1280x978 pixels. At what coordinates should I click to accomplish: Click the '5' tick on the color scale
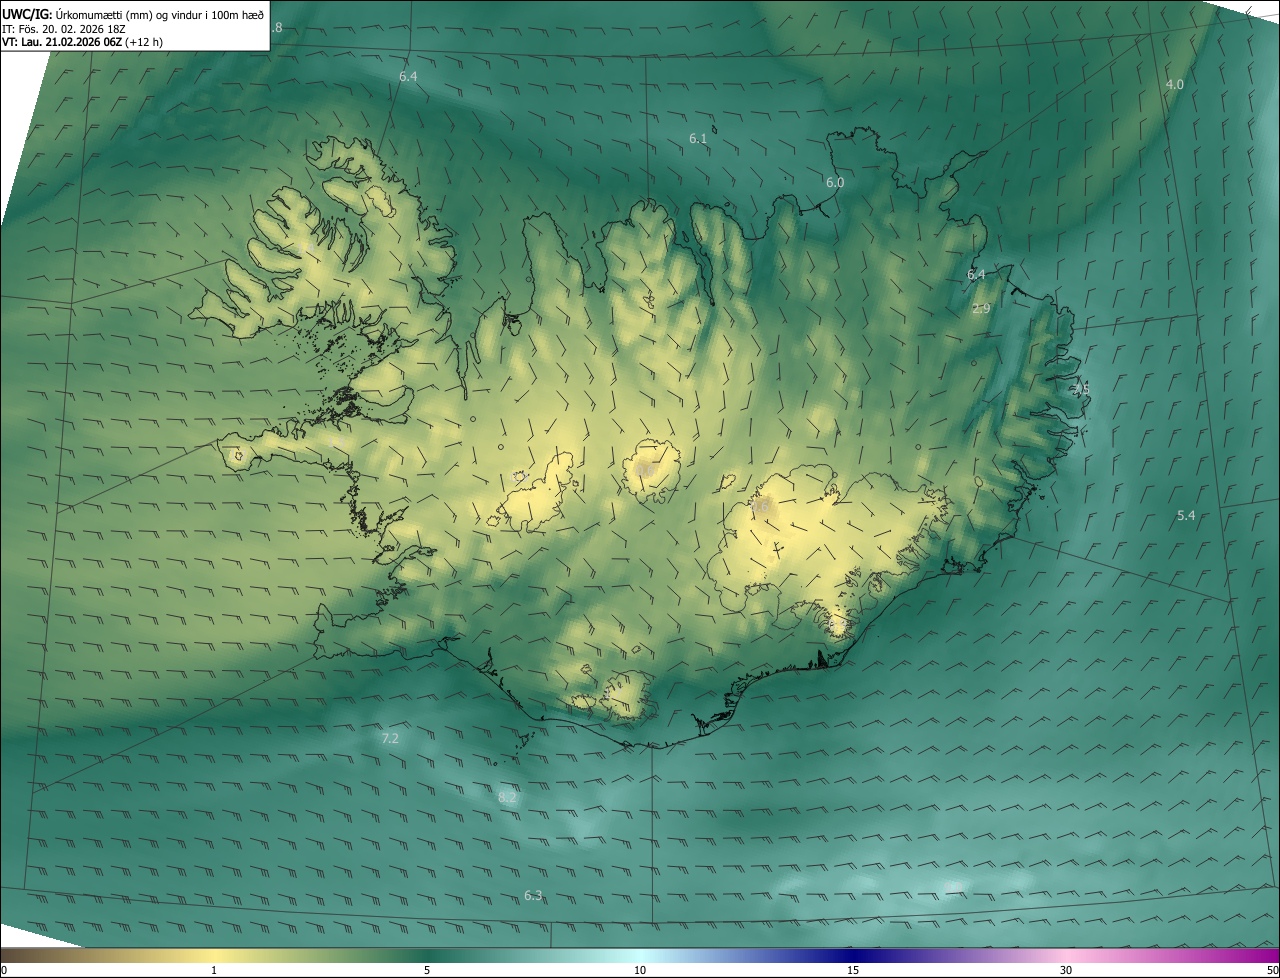tap(427, 971)
